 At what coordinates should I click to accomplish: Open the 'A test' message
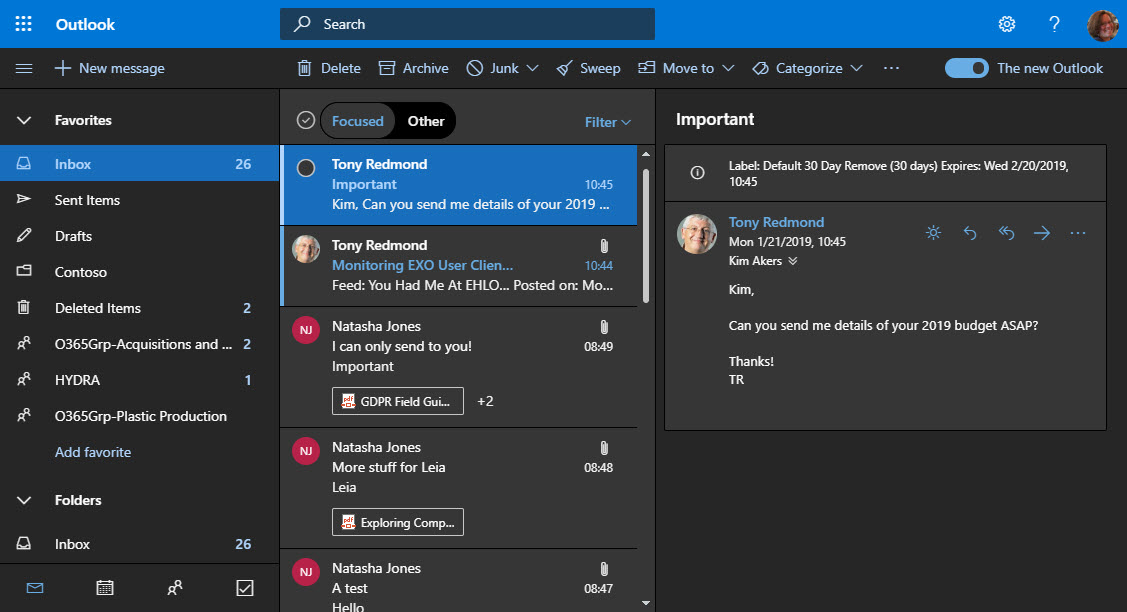(x=459, y=581)
